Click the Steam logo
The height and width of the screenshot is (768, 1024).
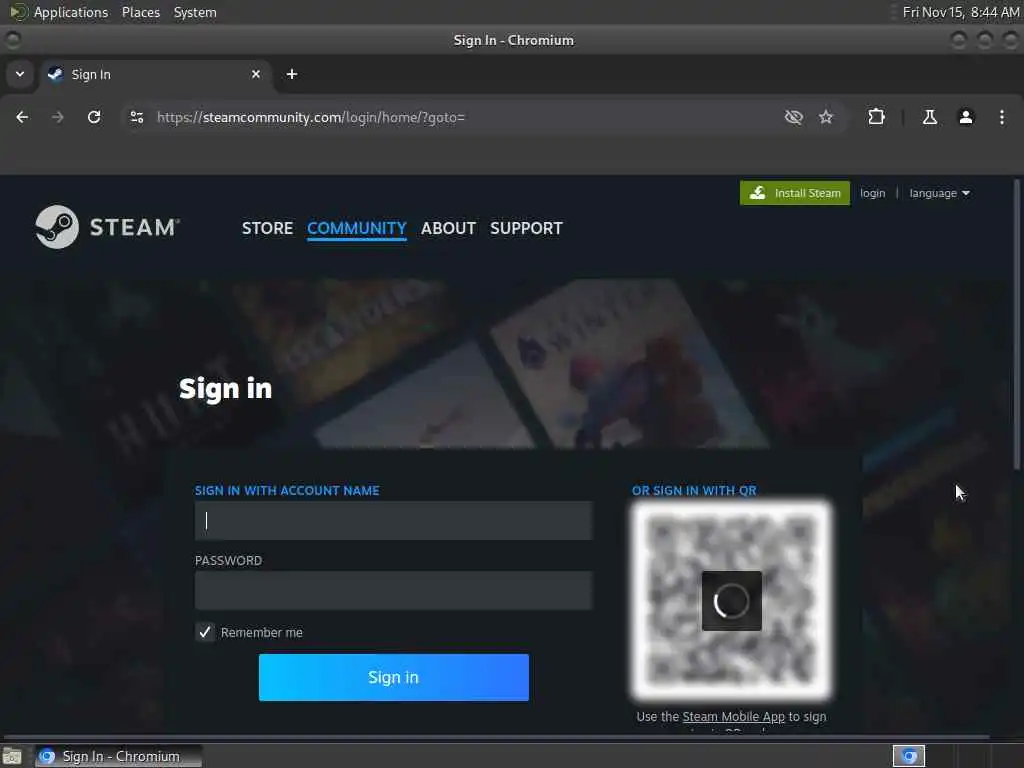[108, 227]
